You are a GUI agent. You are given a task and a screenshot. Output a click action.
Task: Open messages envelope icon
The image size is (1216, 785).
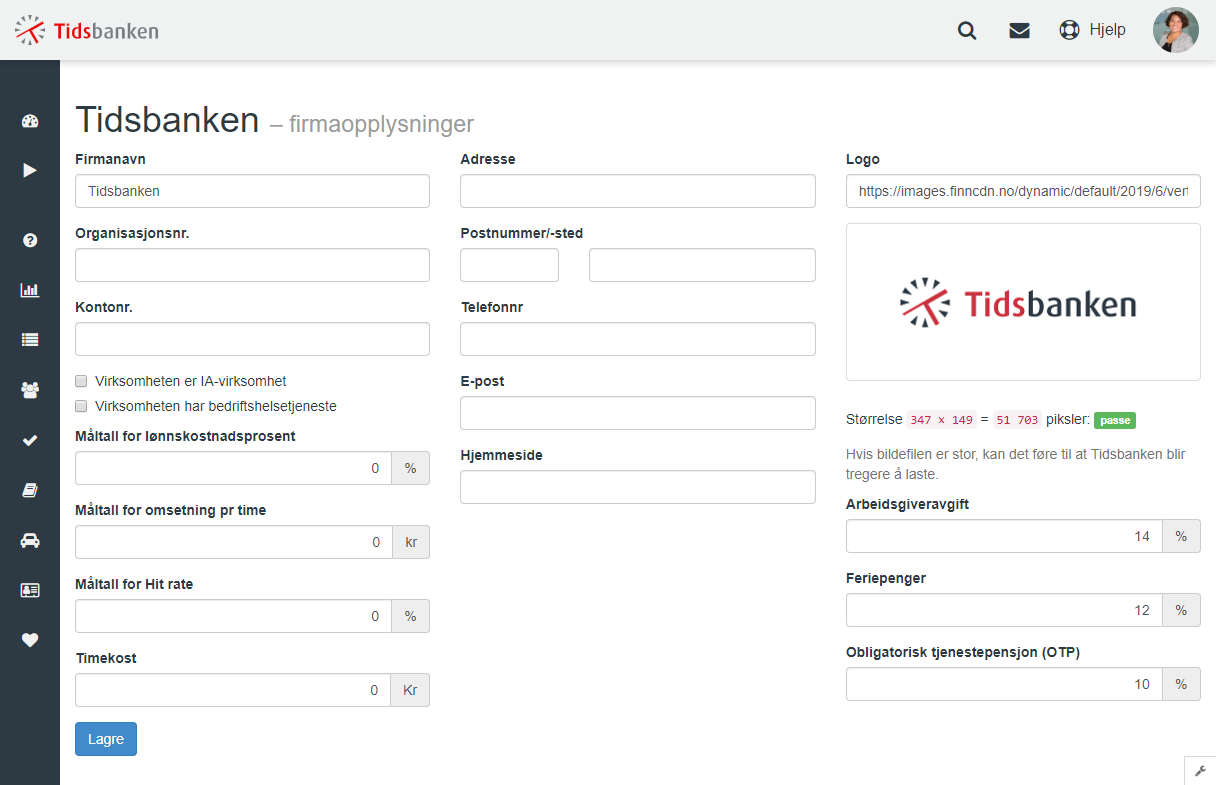pyautogui.click(x=1019, y=30)
